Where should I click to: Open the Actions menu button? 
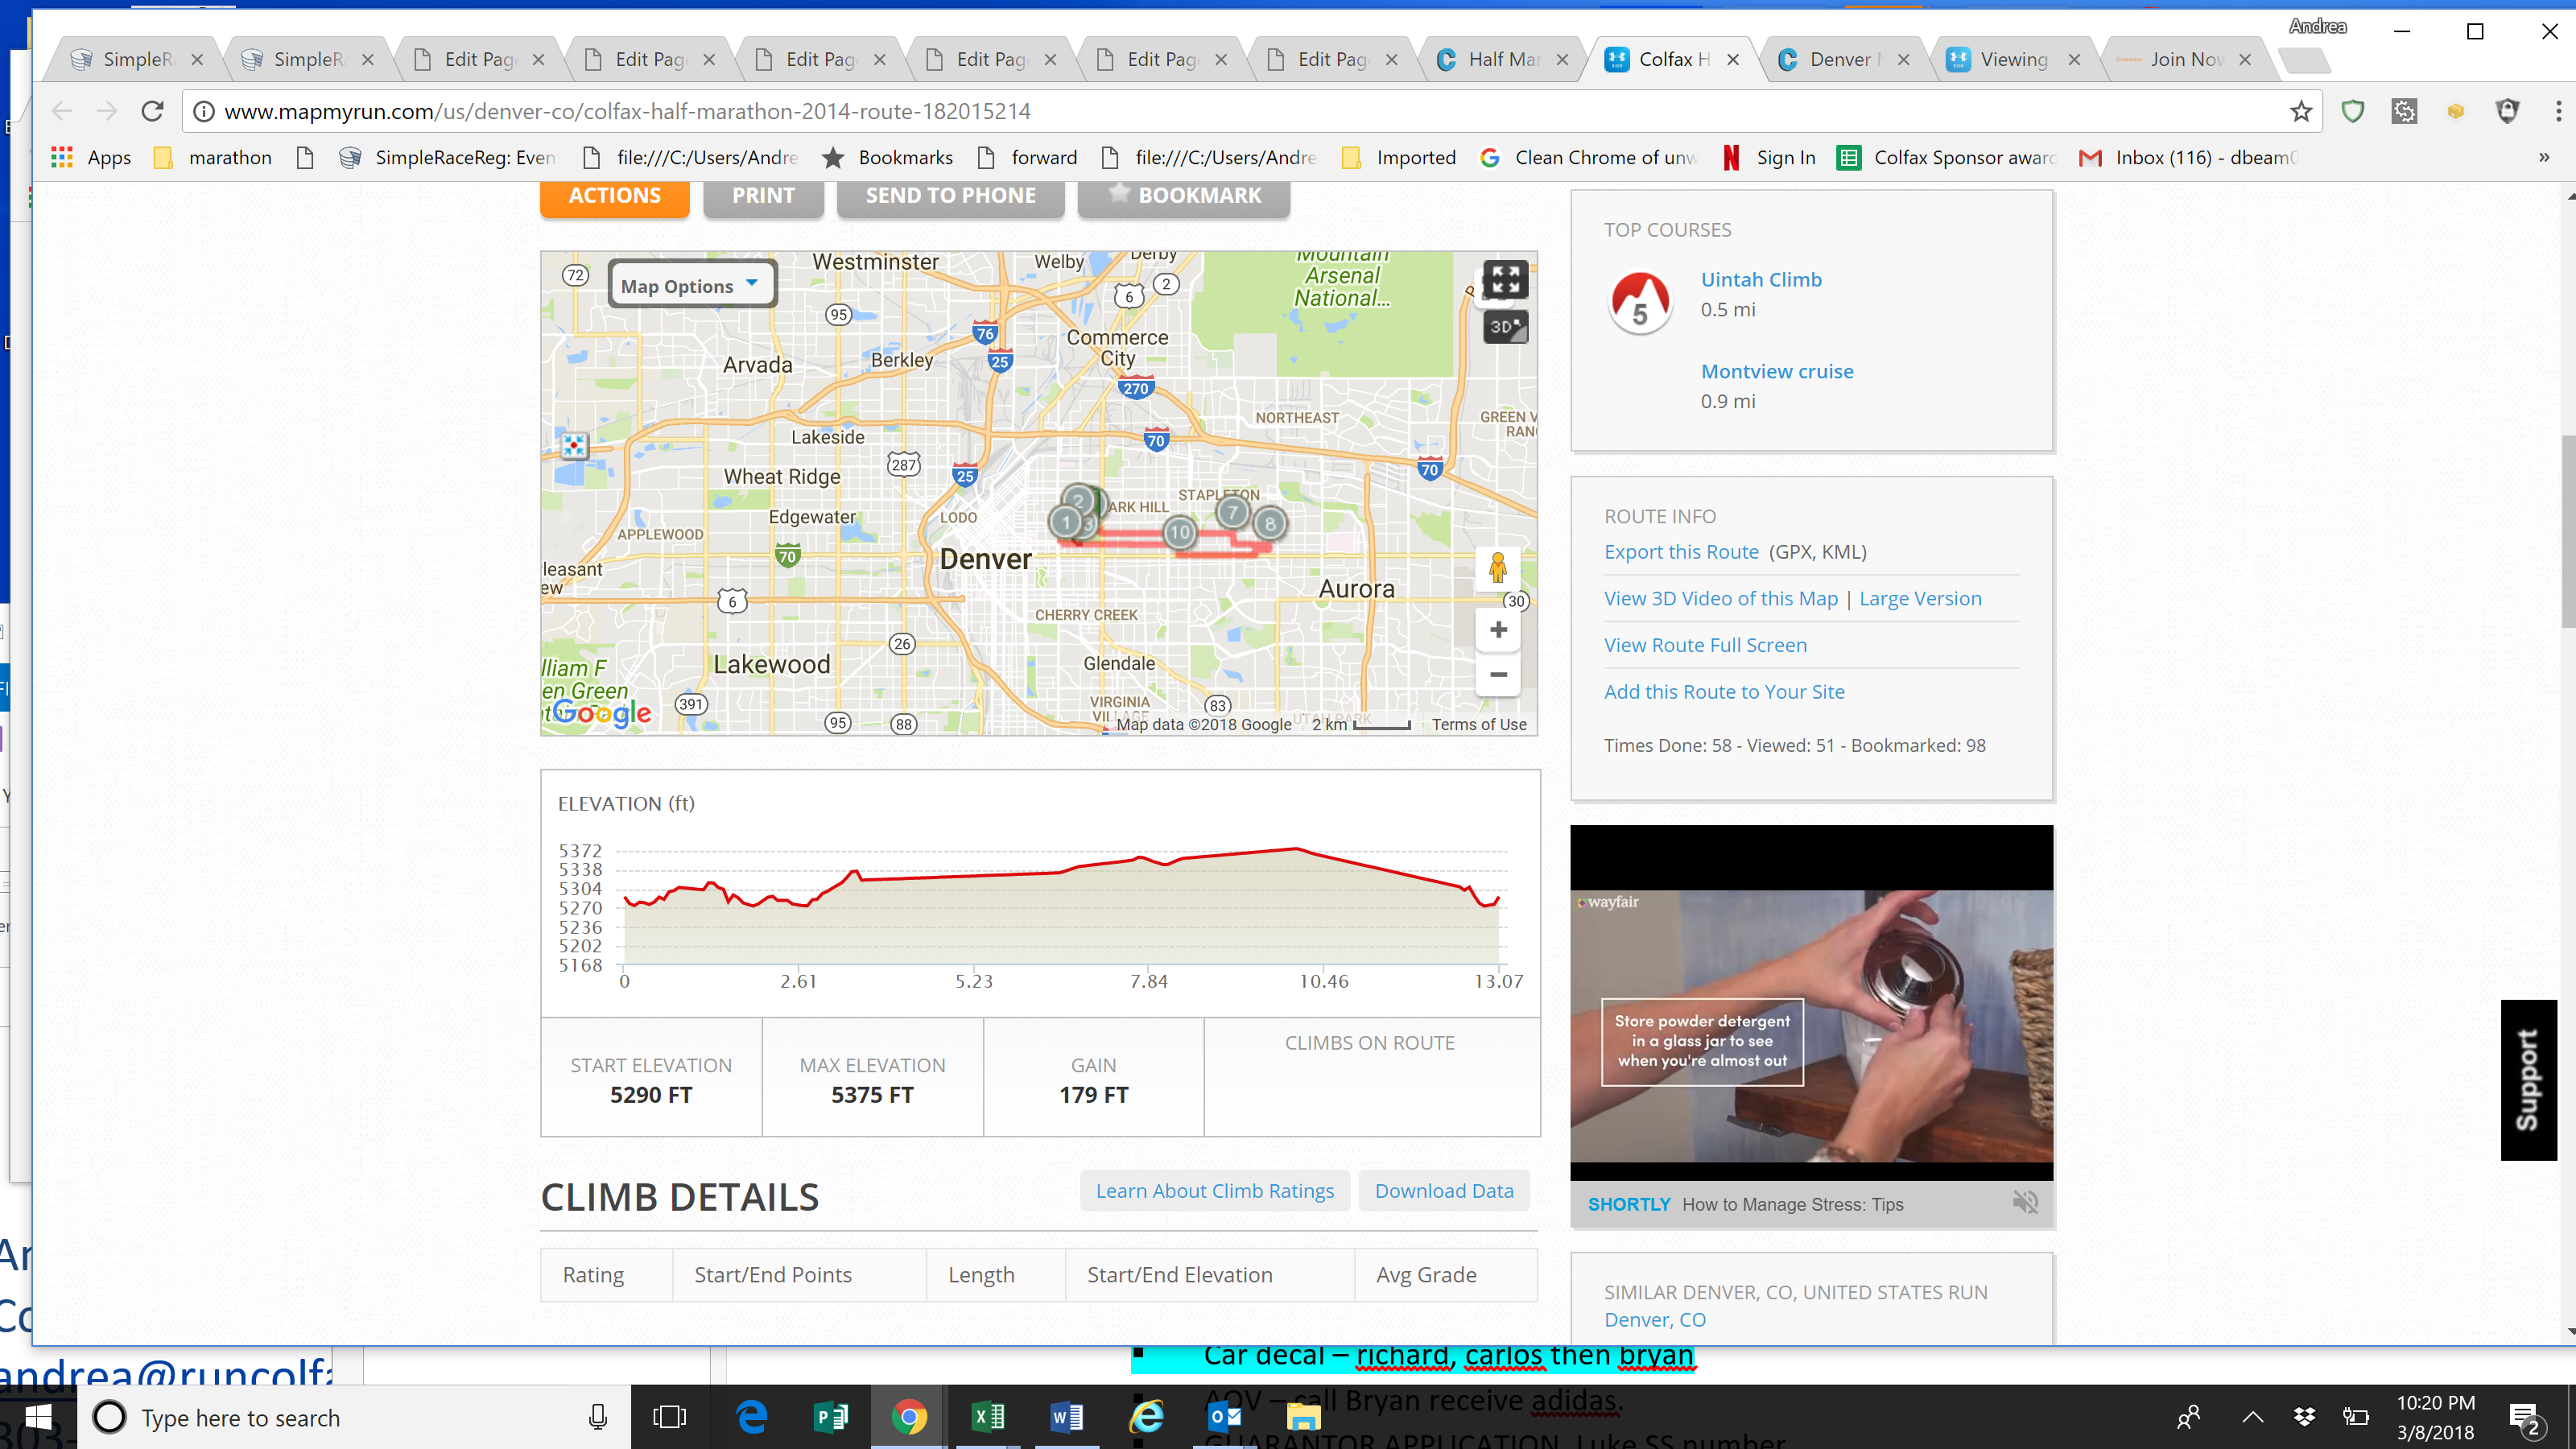coord(614,196)
